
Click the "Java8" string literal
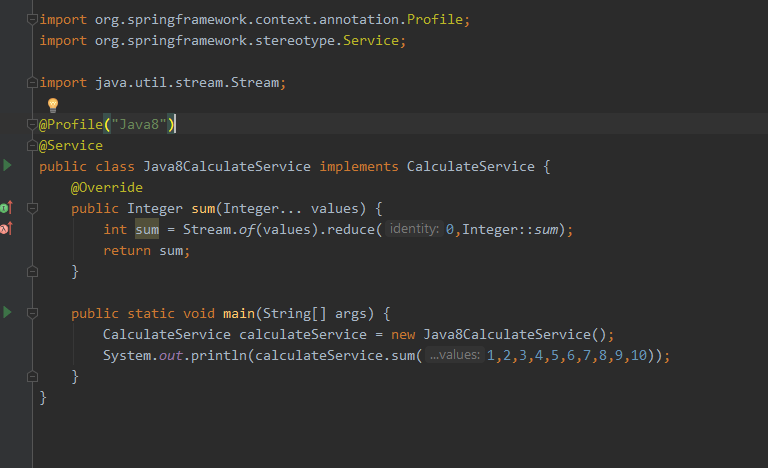tap(139, 124)
